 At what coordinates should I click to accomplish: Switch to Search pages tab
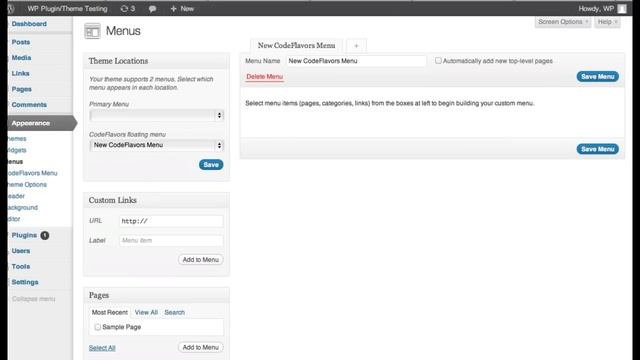(x=175, y=312)
